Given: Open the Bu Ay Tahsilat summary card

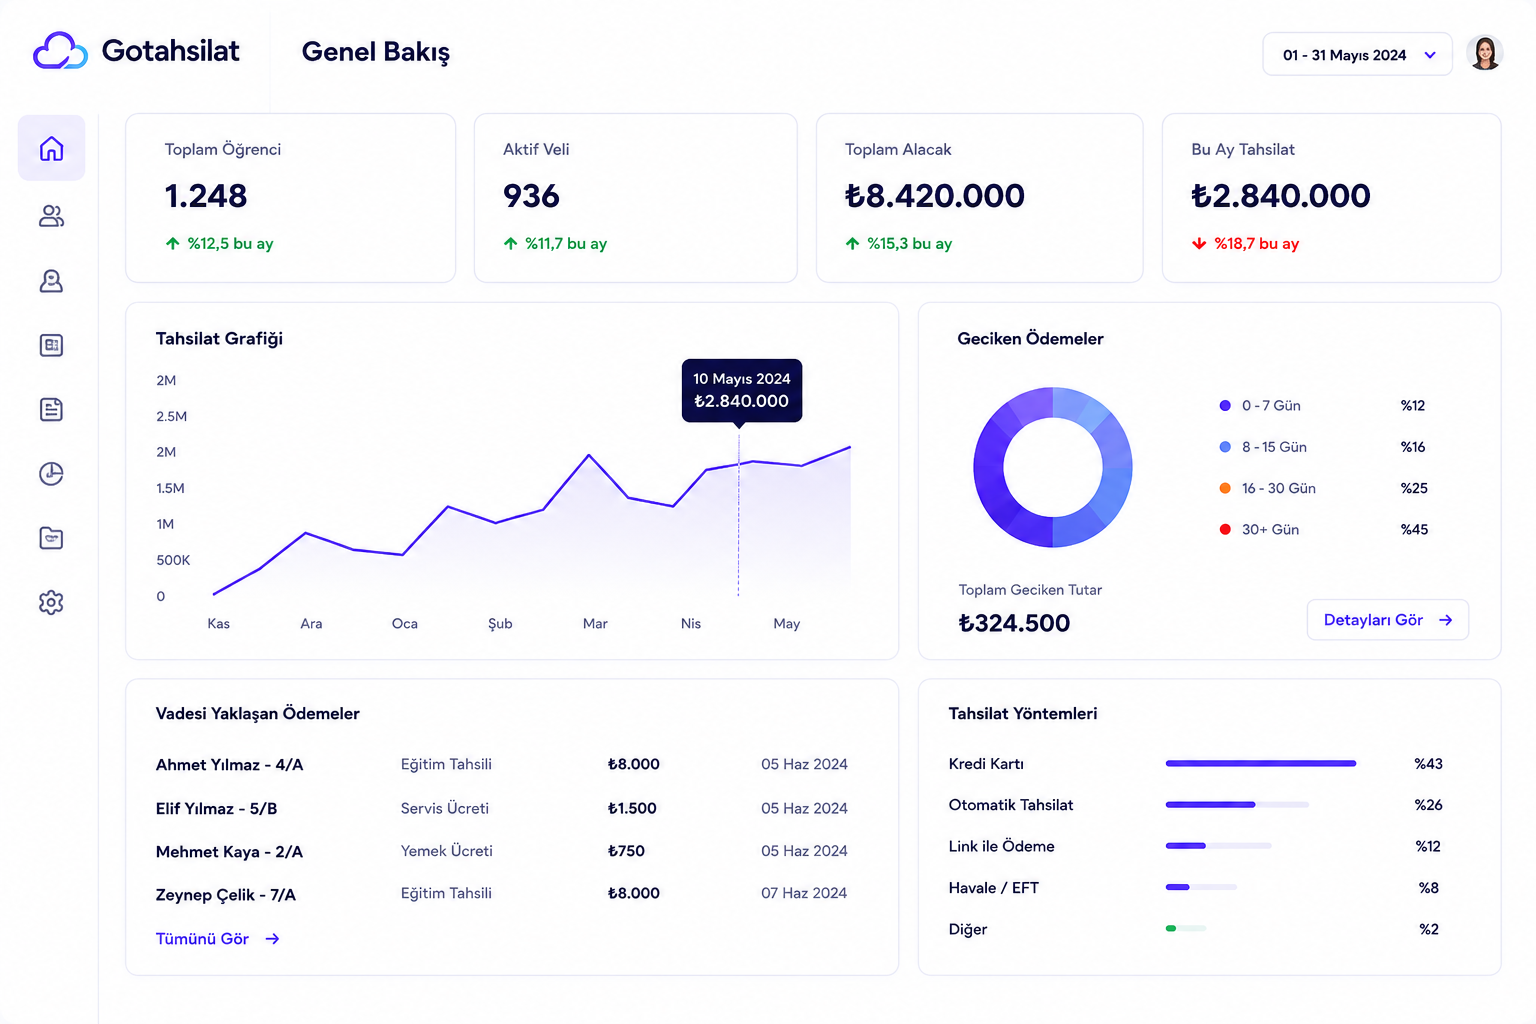Looking at the screenshot, I should (x=1331, y=198).
